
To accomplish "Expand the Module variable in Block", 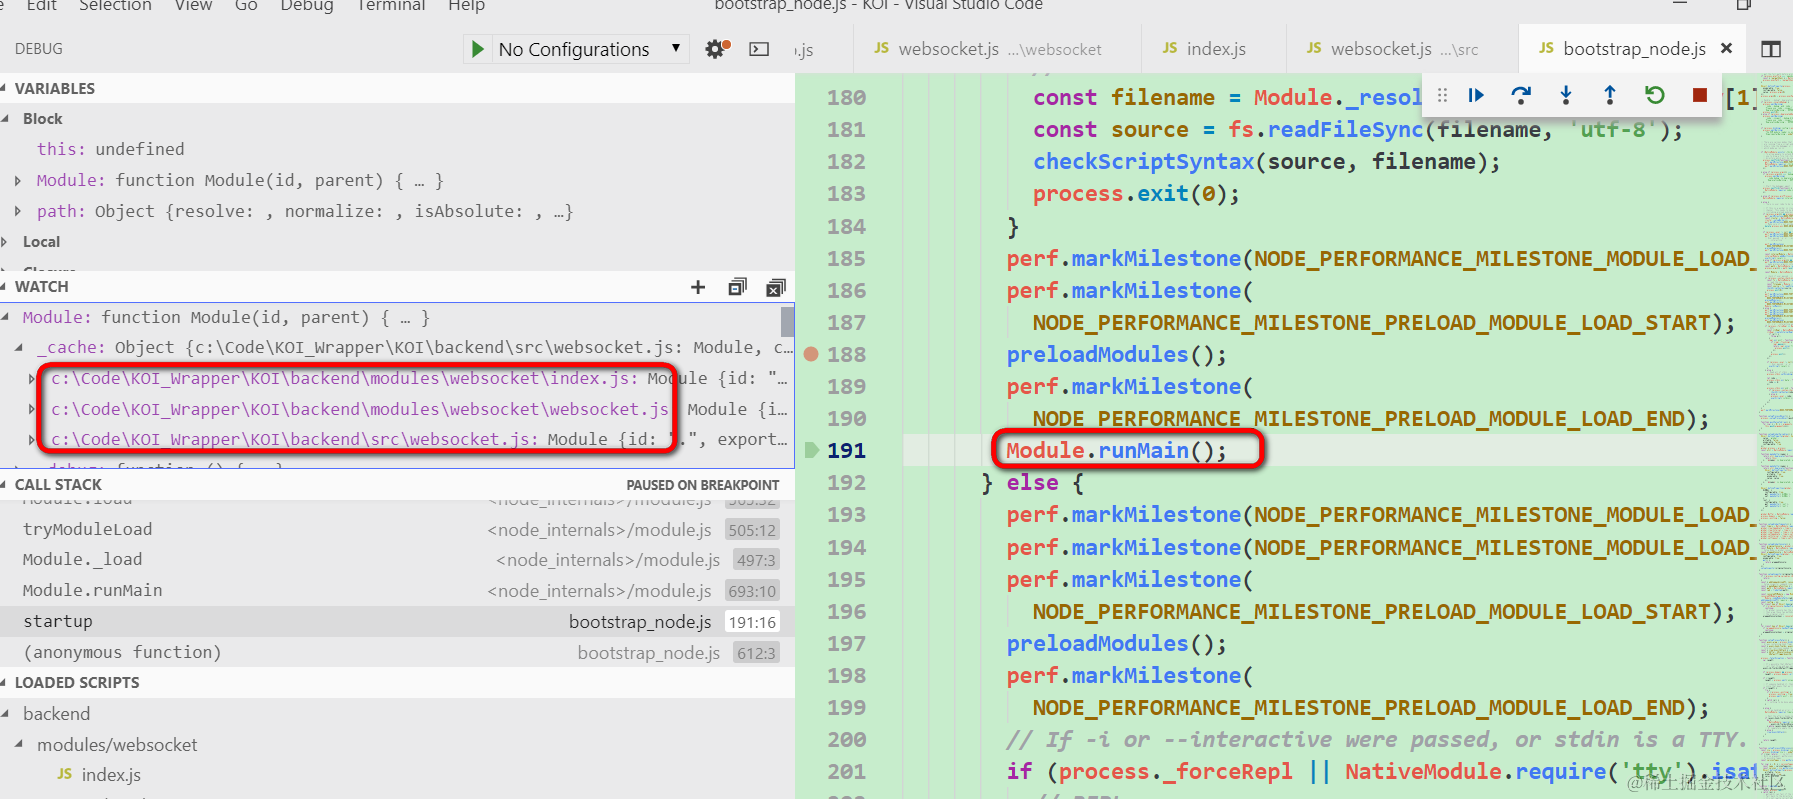I will point(18,180).
